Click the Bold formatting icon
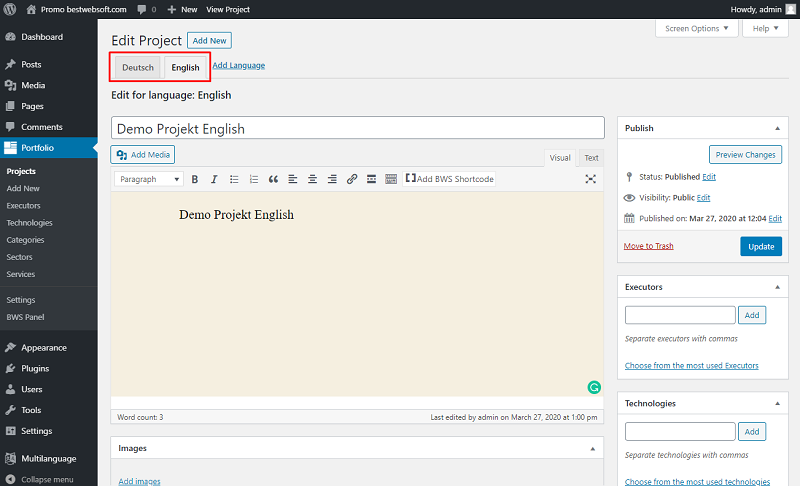 (194, 179)
